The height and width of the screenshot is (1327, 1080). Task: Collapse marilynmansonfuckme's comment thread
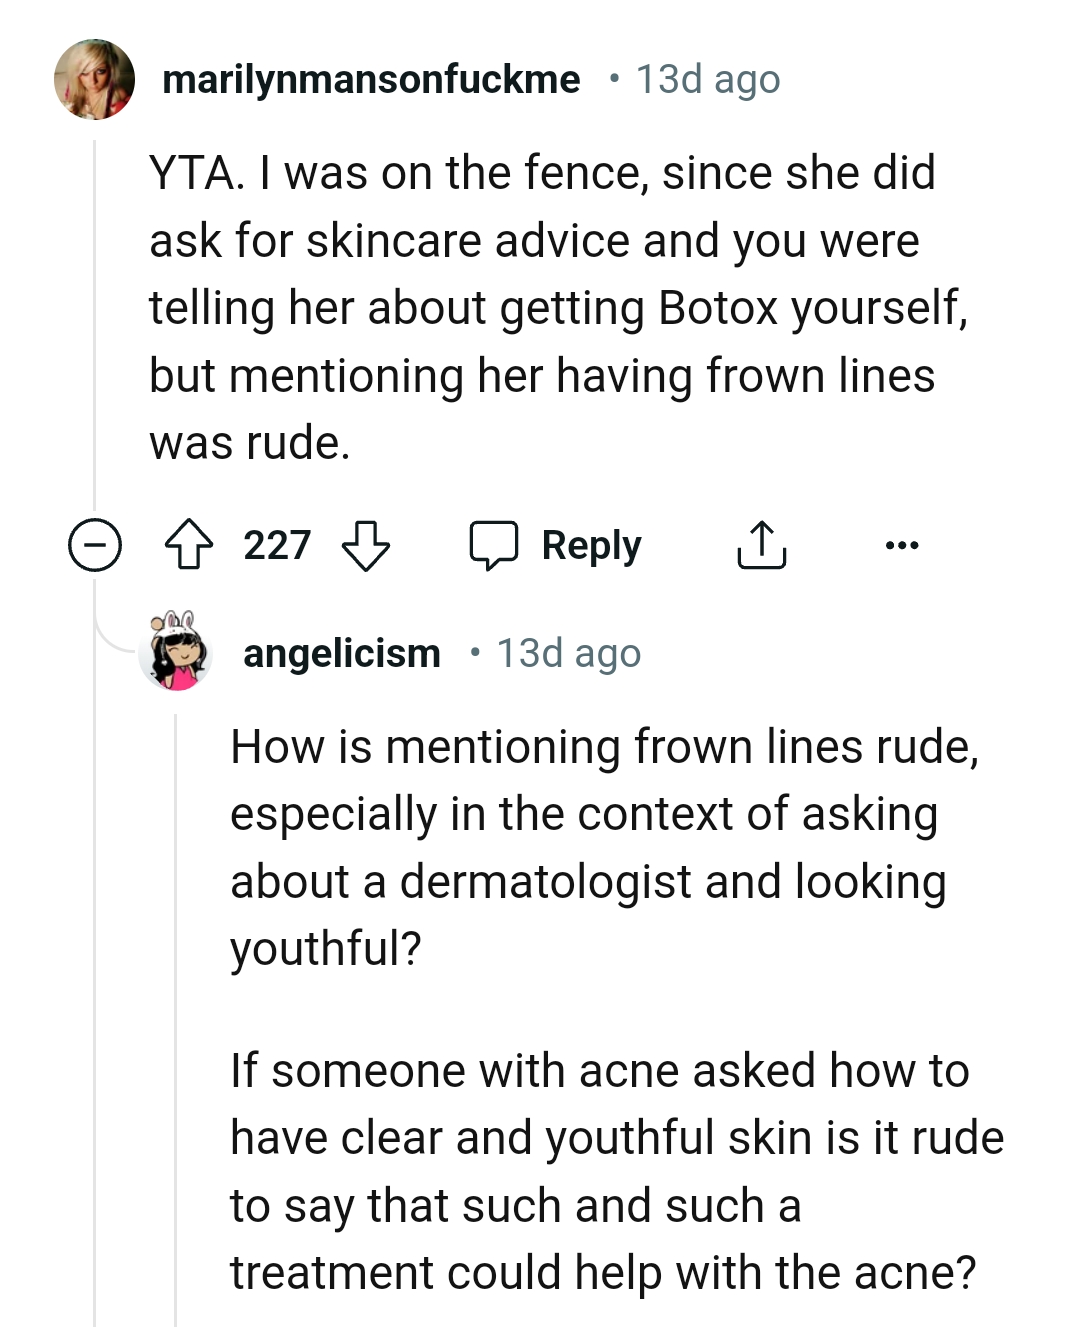click(x=93, y=545)
